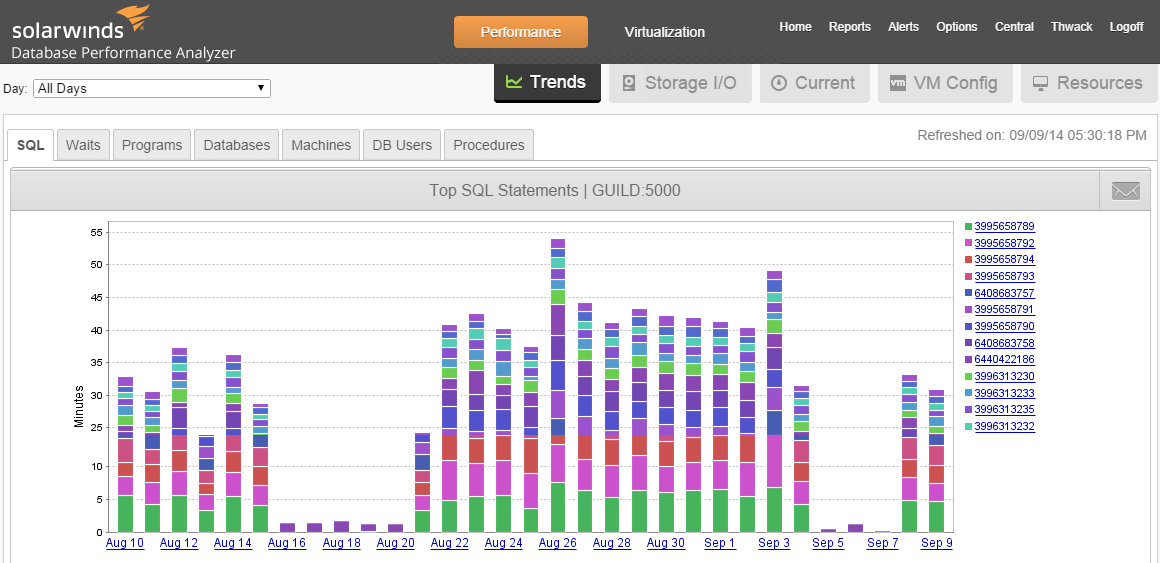
Task: Open SQL hash 3996313233 legend link
Action: (x=1004, y=393)
